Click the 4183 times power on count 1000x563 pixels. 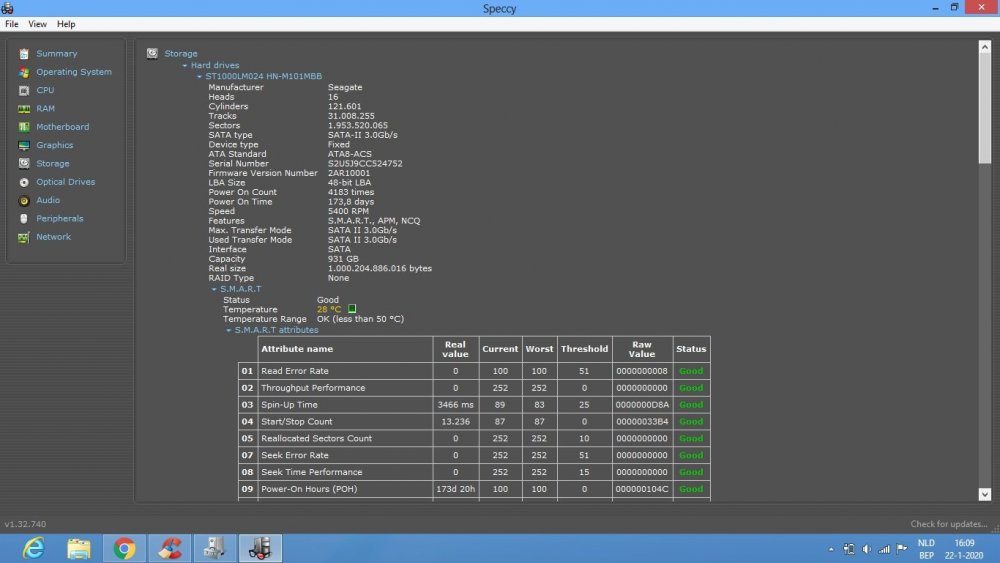tap(351, 192)
